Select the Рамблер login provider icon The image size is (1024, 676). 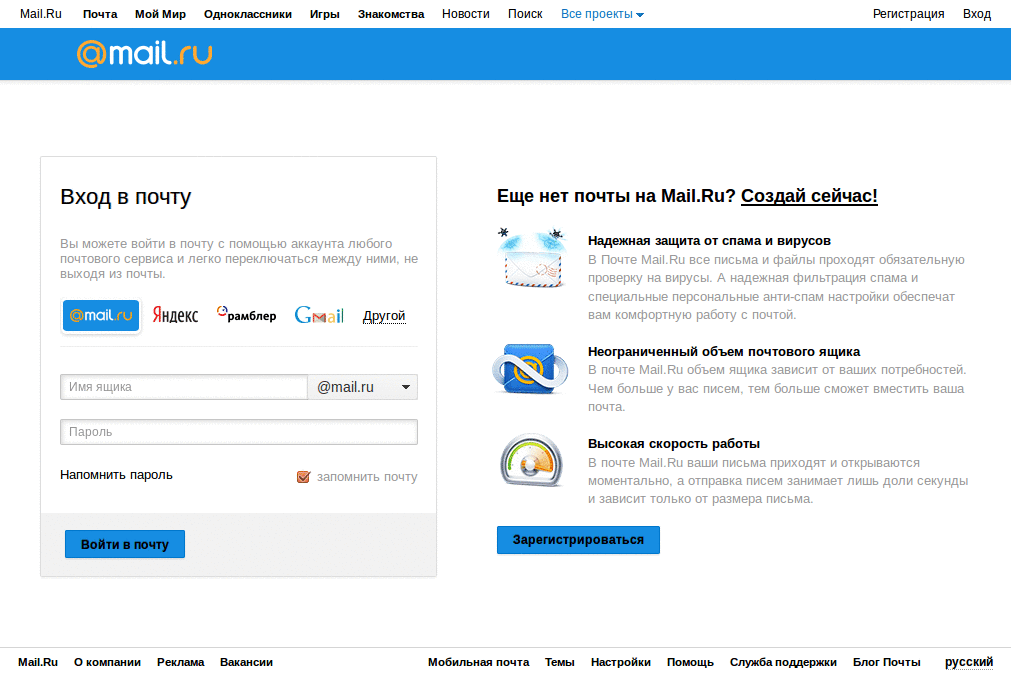pyautogui.click(x=245, y=315)
